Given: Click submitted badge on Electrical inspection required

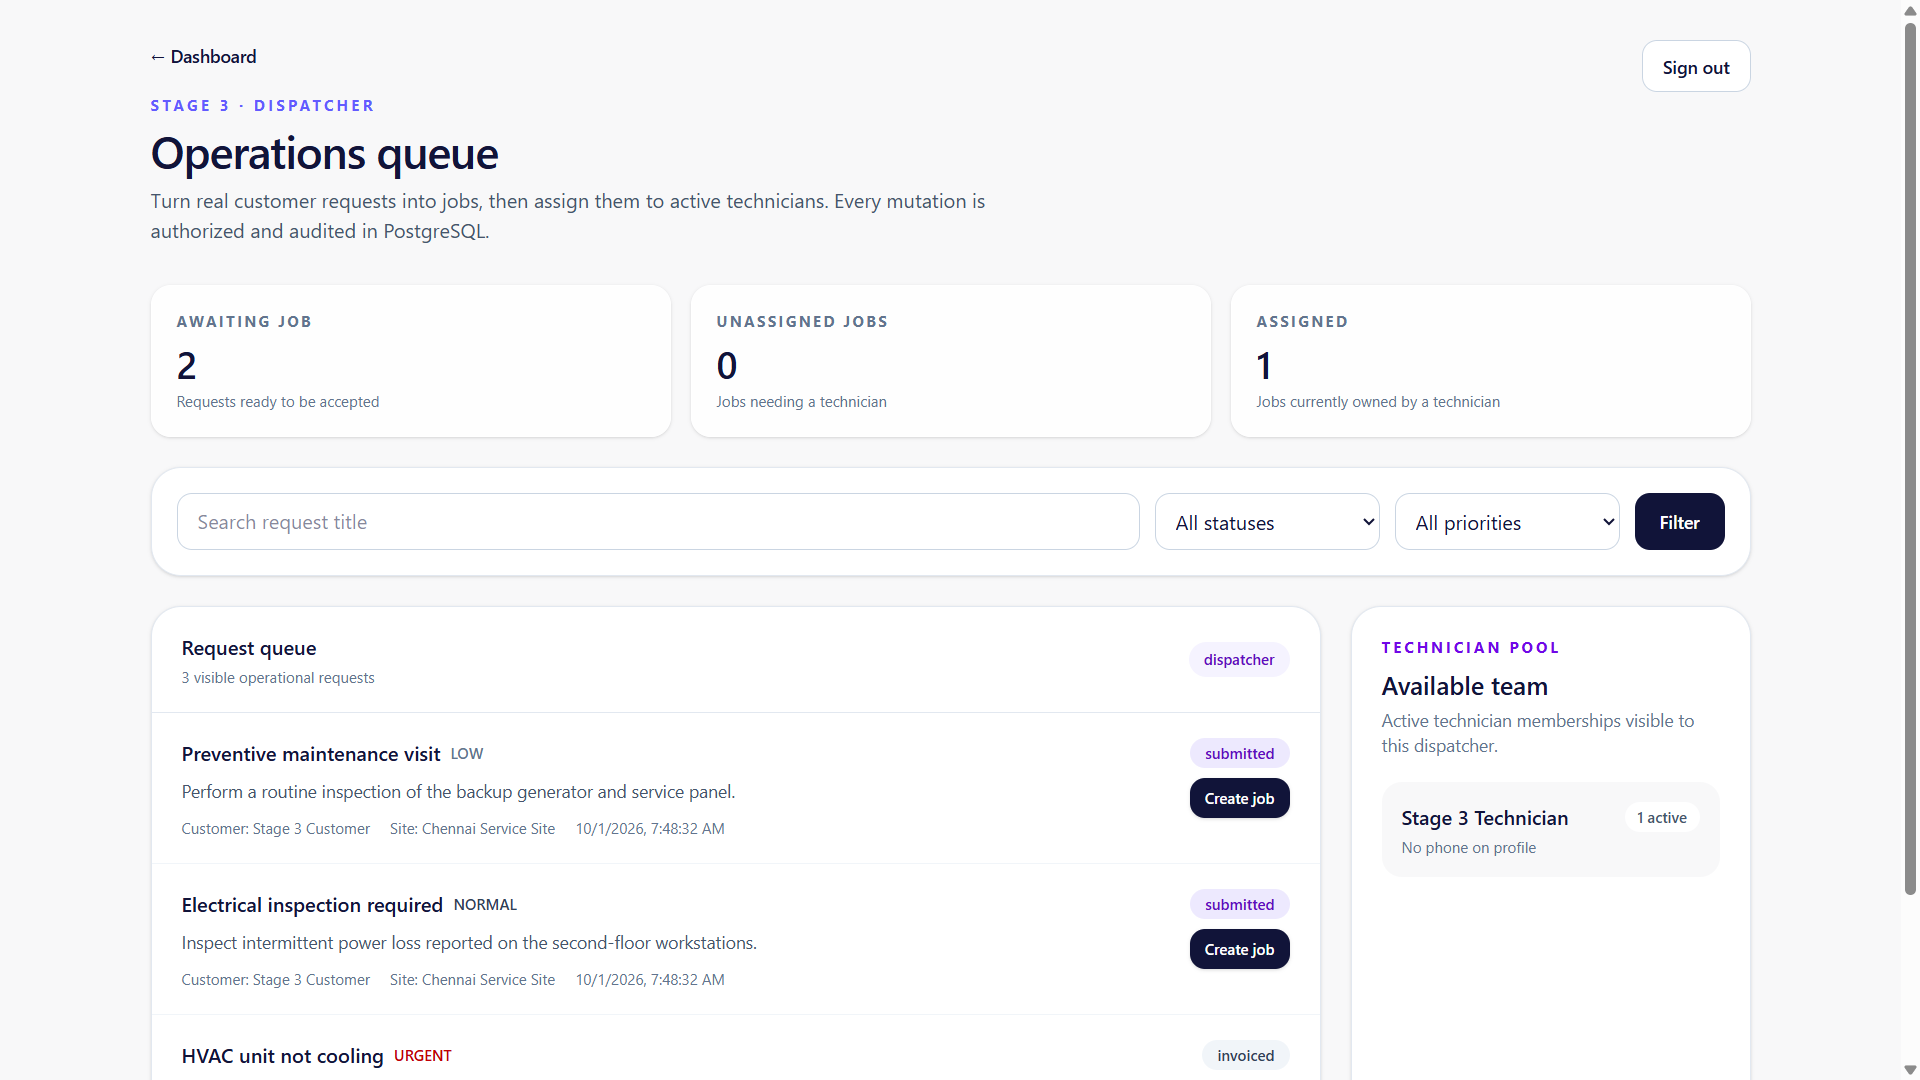Looking at the screenshot, I should point(1239,905).
